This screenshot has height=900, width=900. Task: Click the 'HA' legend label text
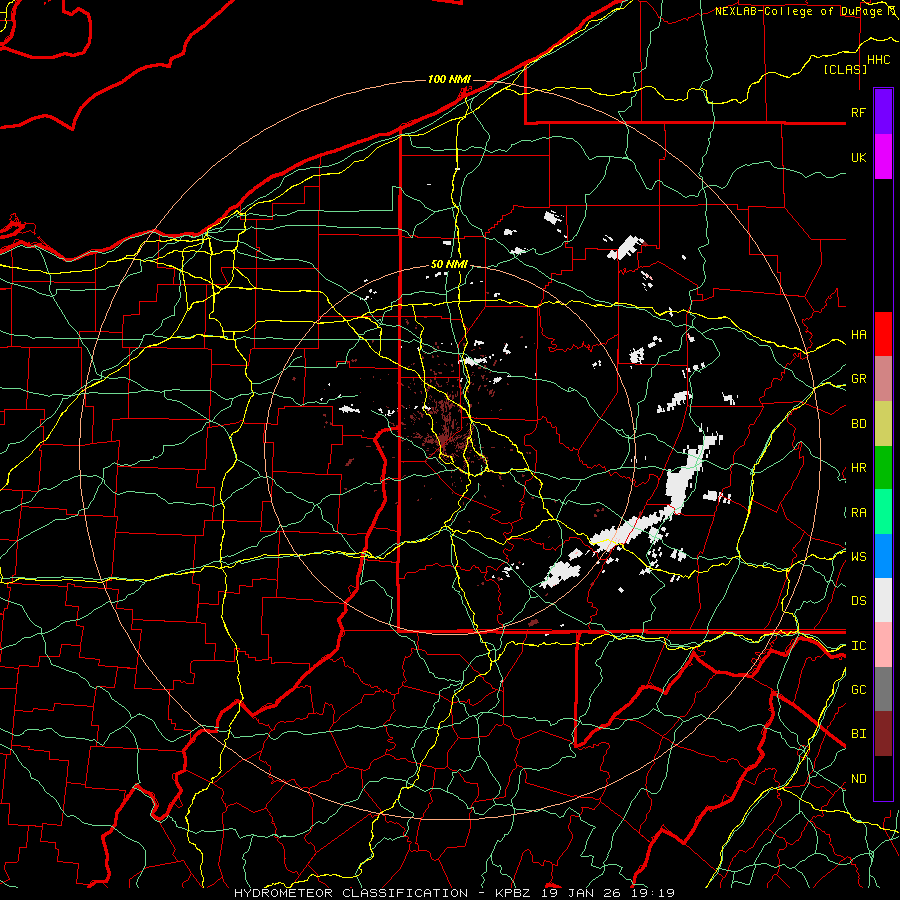[x=858, y=335]
